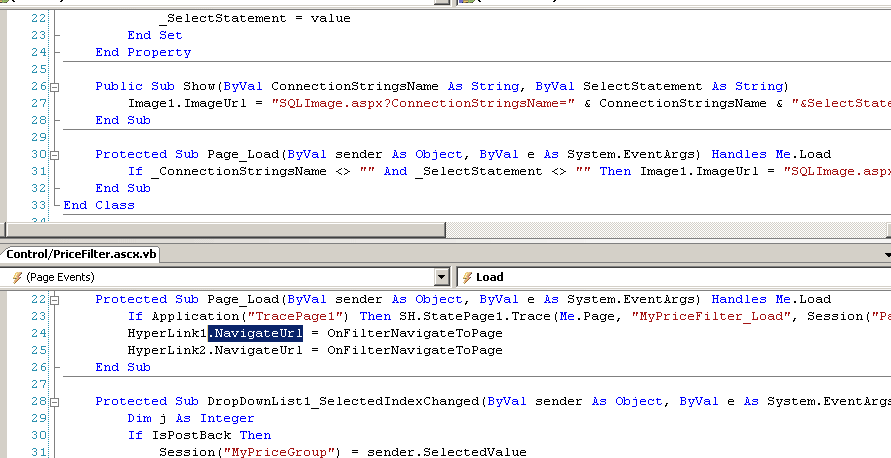Click the "MyPriceFilter_Load" string

pos(712,317)
